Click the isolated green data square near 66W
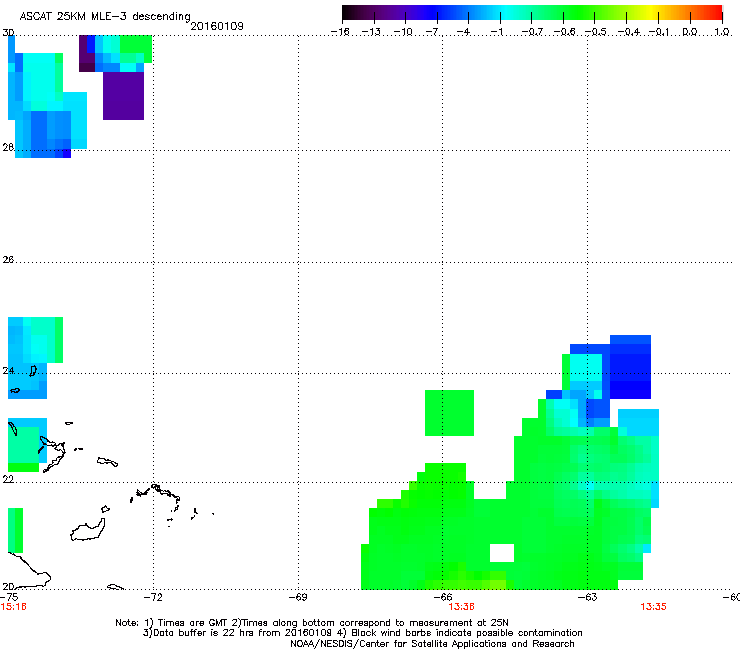This screenshot has height=650, width=740. point(449,413)
